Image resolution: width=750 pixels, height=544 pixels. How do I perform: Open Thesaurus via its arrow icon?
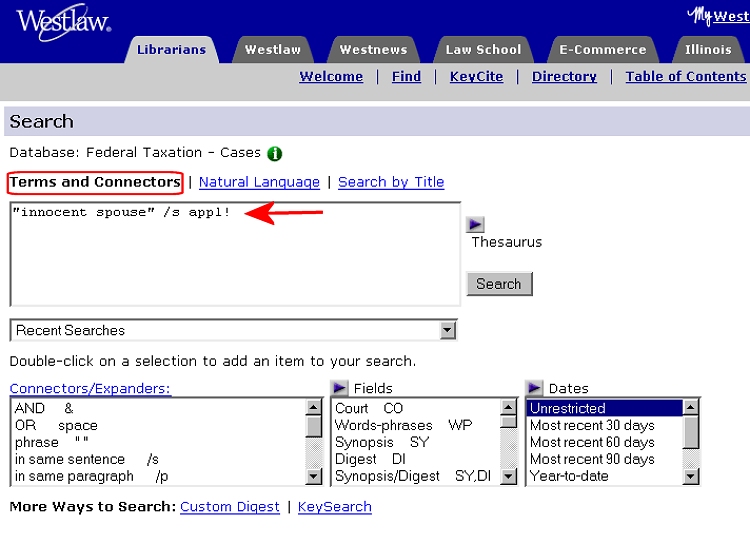click(x=475, y=224)
